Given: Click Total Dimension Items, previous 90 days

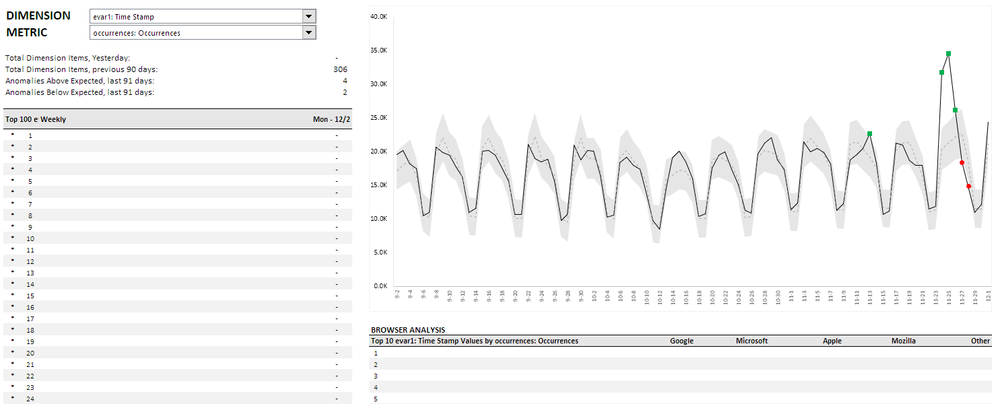Looking at the screenshot, I should tap(81, 69).
